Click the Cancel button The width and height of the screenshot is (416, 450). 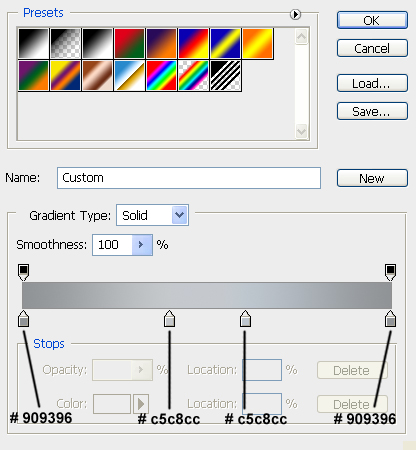tap(372, 48)
